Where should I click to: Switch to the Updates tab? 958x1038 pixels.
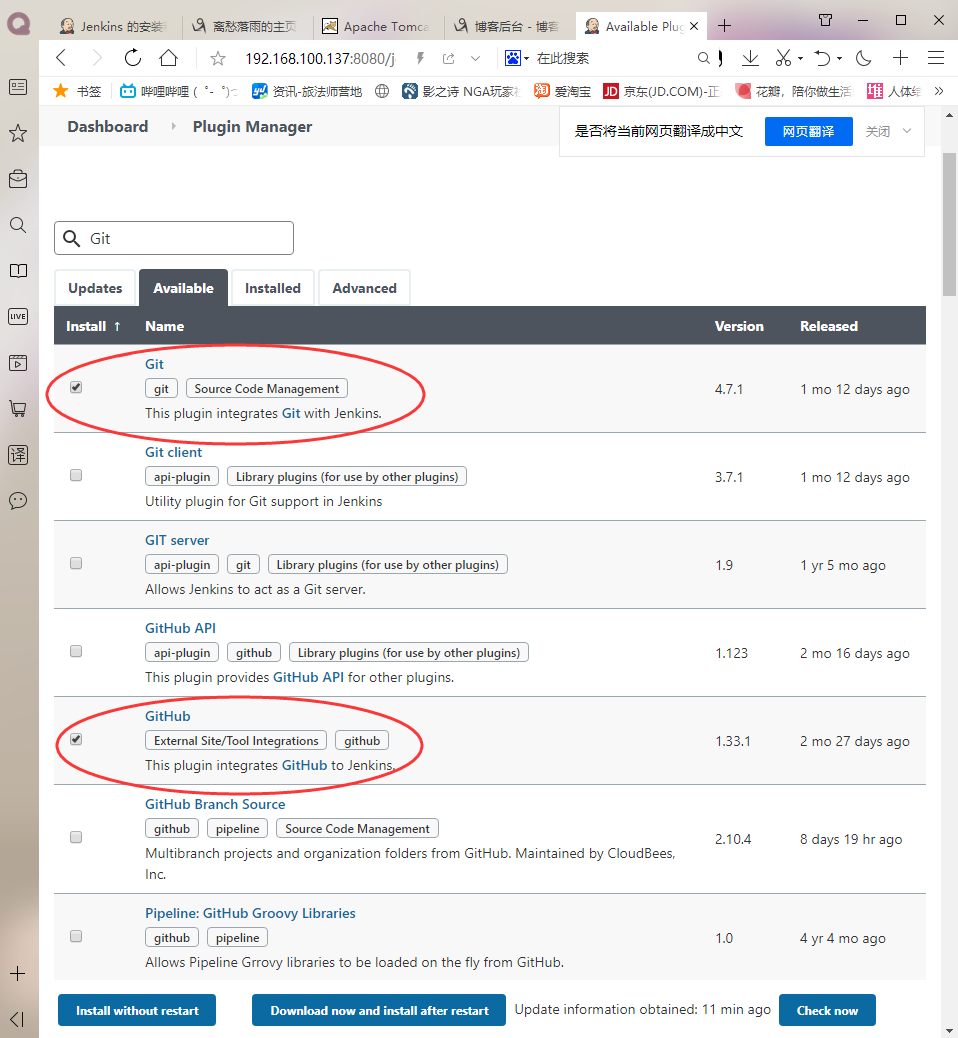(x=95, y=288)
